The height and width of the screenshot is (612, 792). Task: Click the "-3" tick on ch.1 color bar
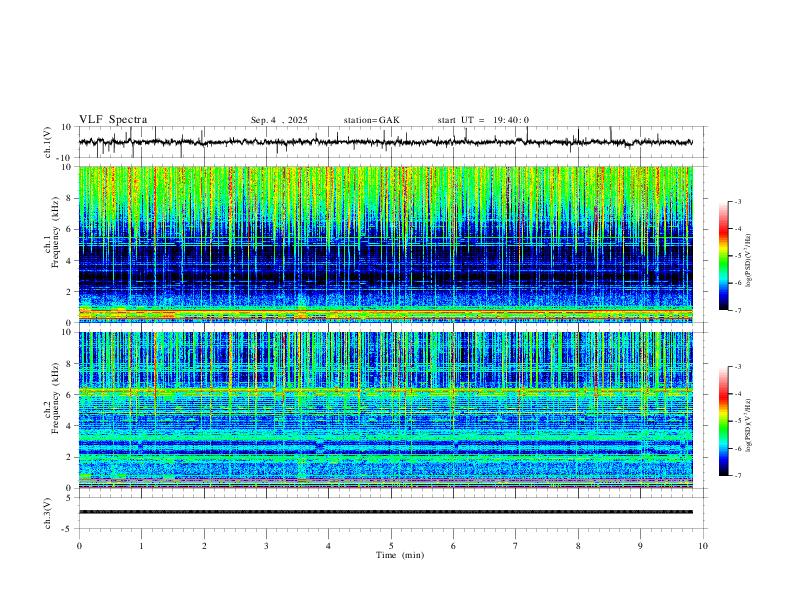(737, 202)
